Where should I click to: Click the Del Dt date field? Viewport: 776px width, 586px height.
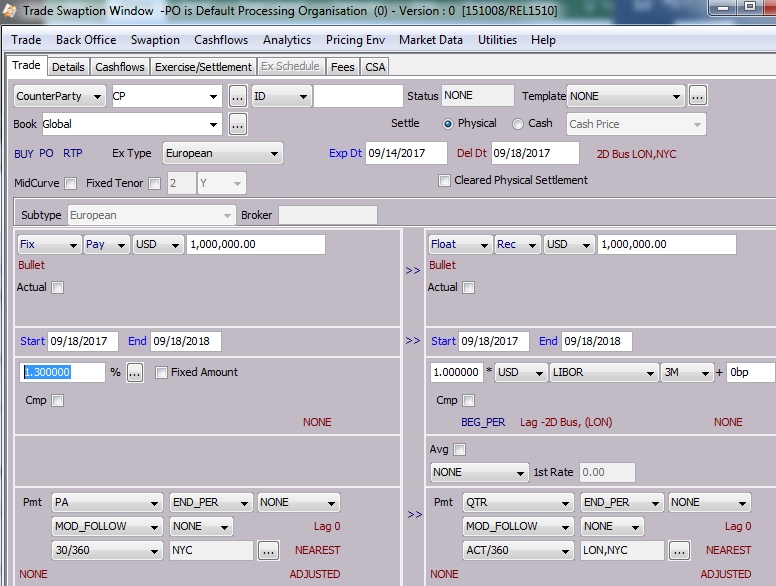coord(535,153)
